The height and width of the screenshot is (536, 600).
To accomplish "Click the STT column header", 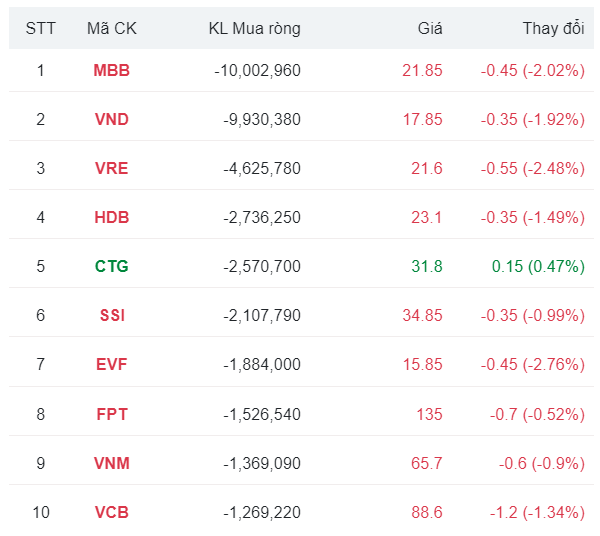I will [41, 28].
